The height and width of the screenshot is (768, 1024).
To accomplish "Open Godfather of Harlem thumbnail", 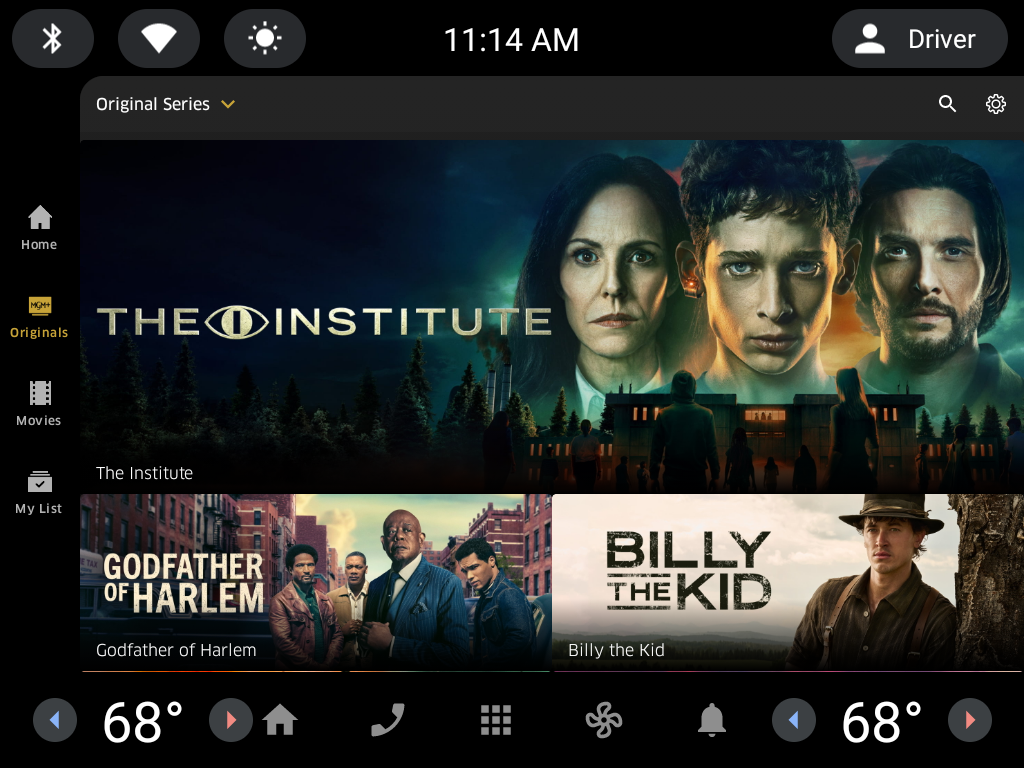I will click(x=315, y=583).
